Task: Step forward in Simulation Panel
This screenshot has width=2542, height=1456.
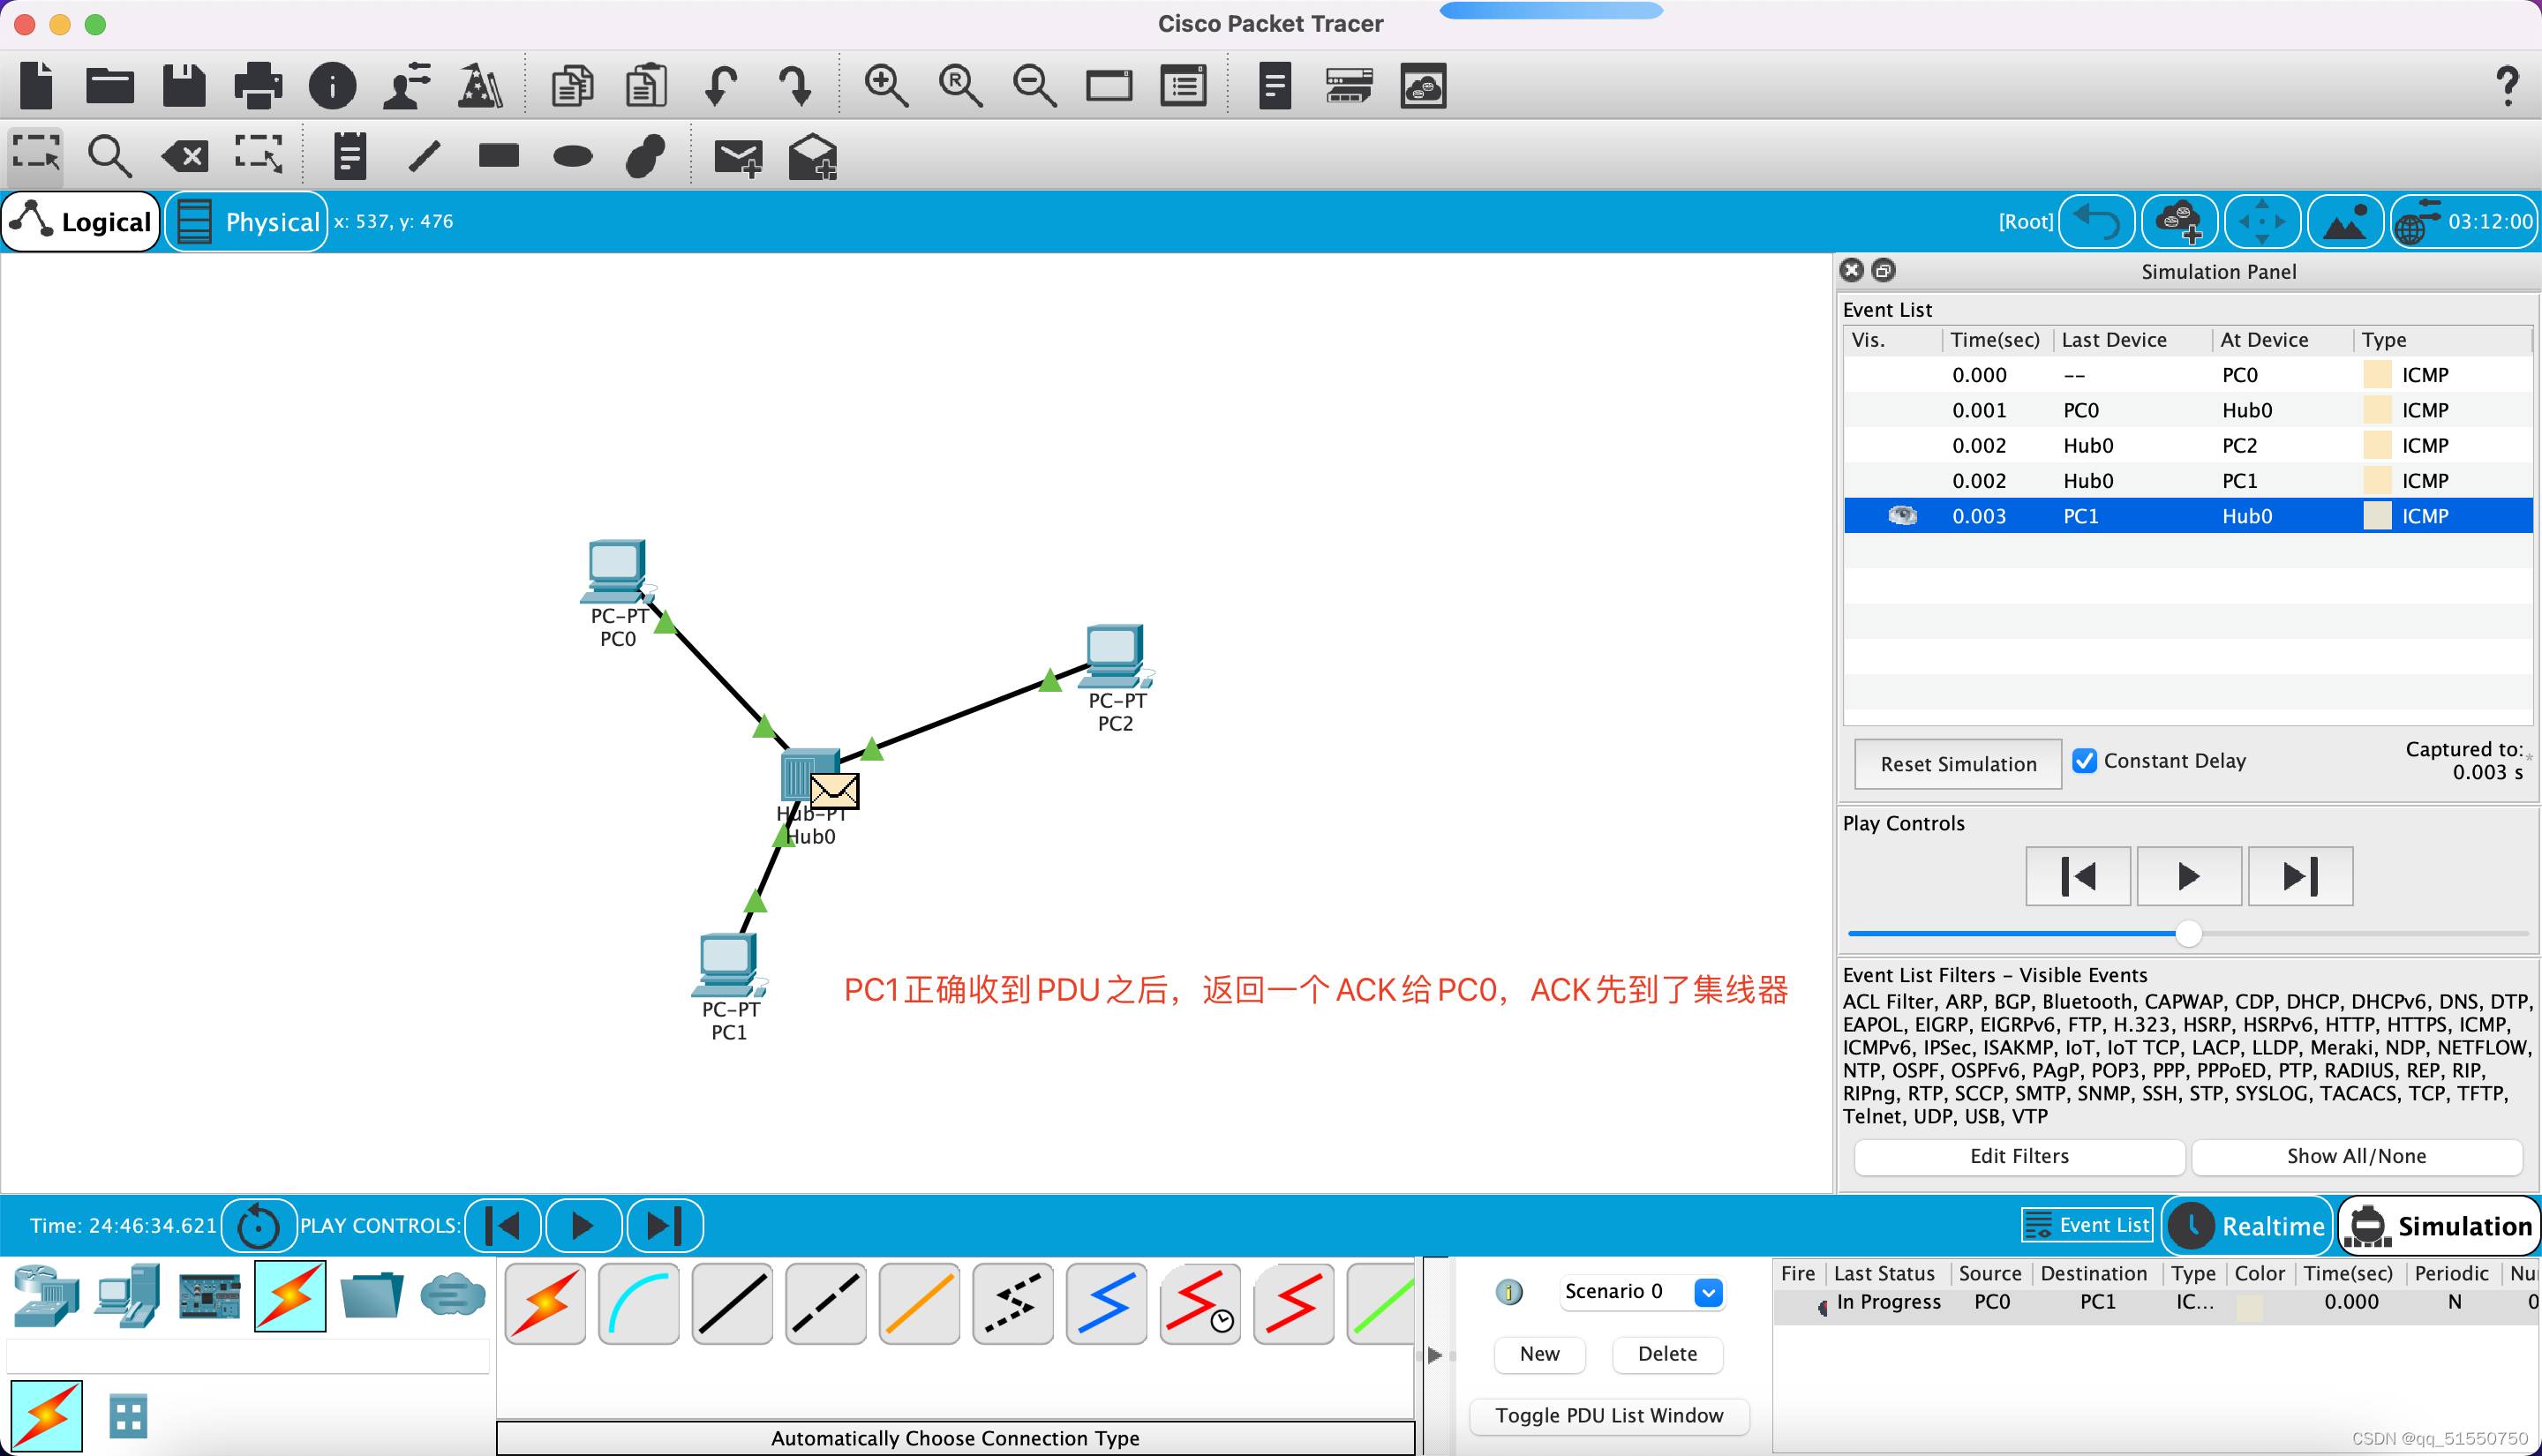Action: (2300, 877)
